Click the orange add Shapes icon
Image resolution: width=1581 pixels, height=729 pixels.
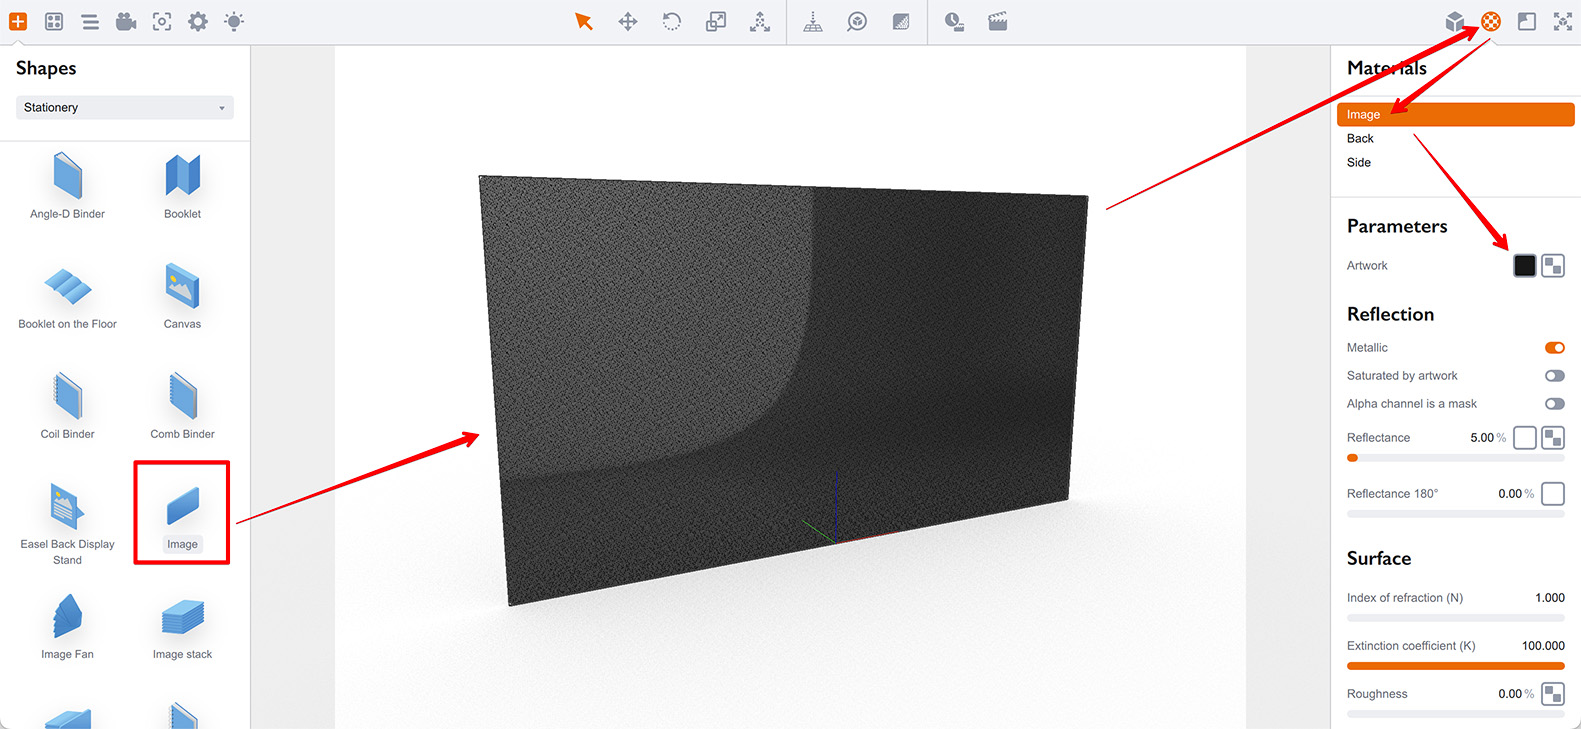(x=18, y=21)
